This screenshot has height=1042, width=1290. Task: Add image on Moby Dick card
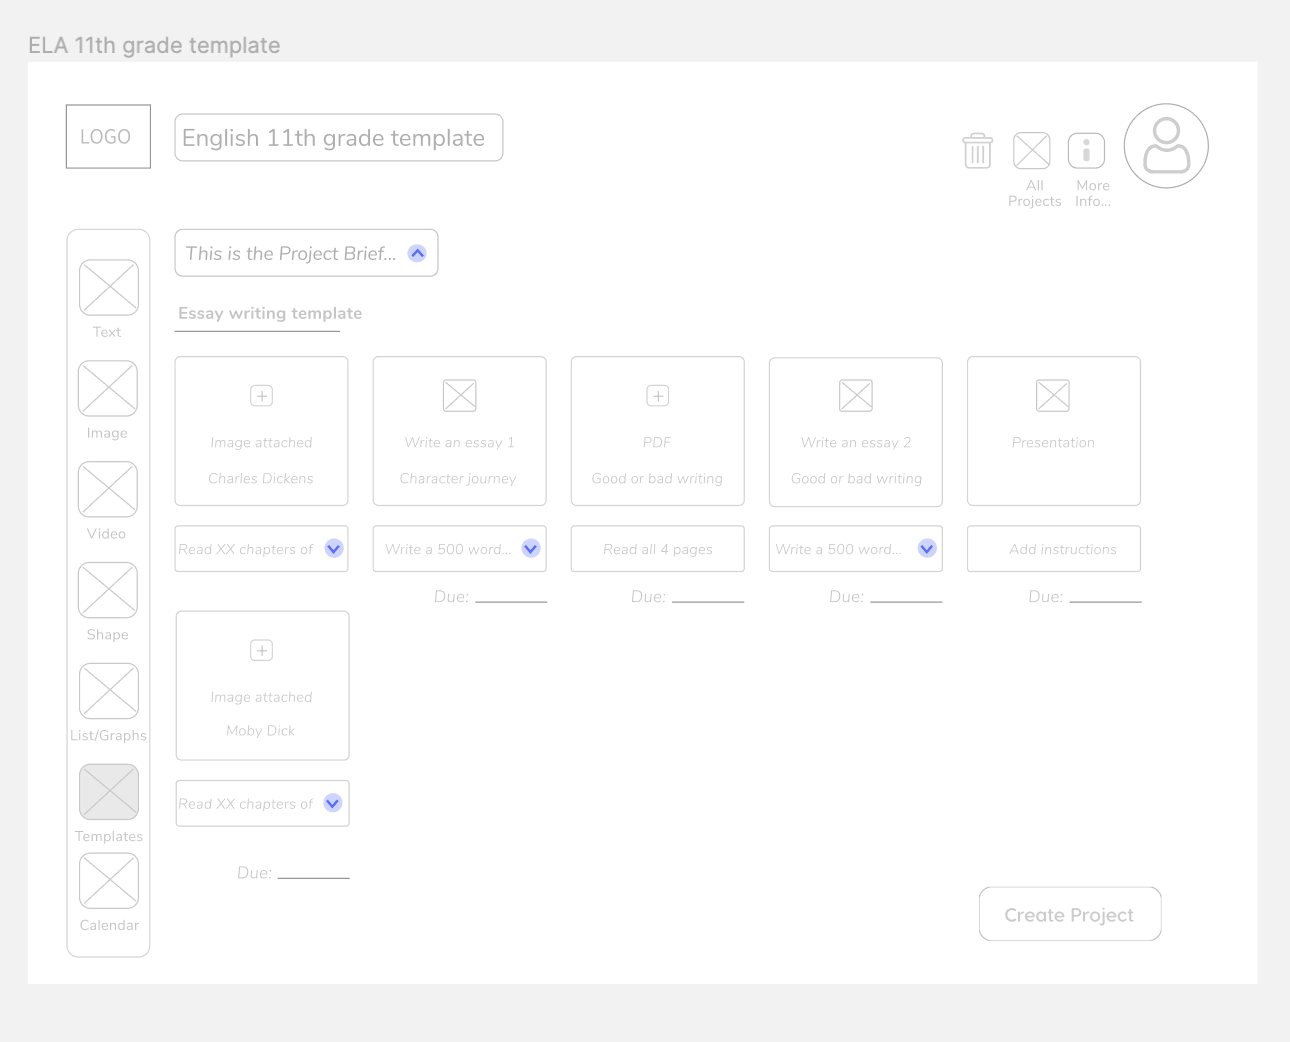click(x=262, y=651)
